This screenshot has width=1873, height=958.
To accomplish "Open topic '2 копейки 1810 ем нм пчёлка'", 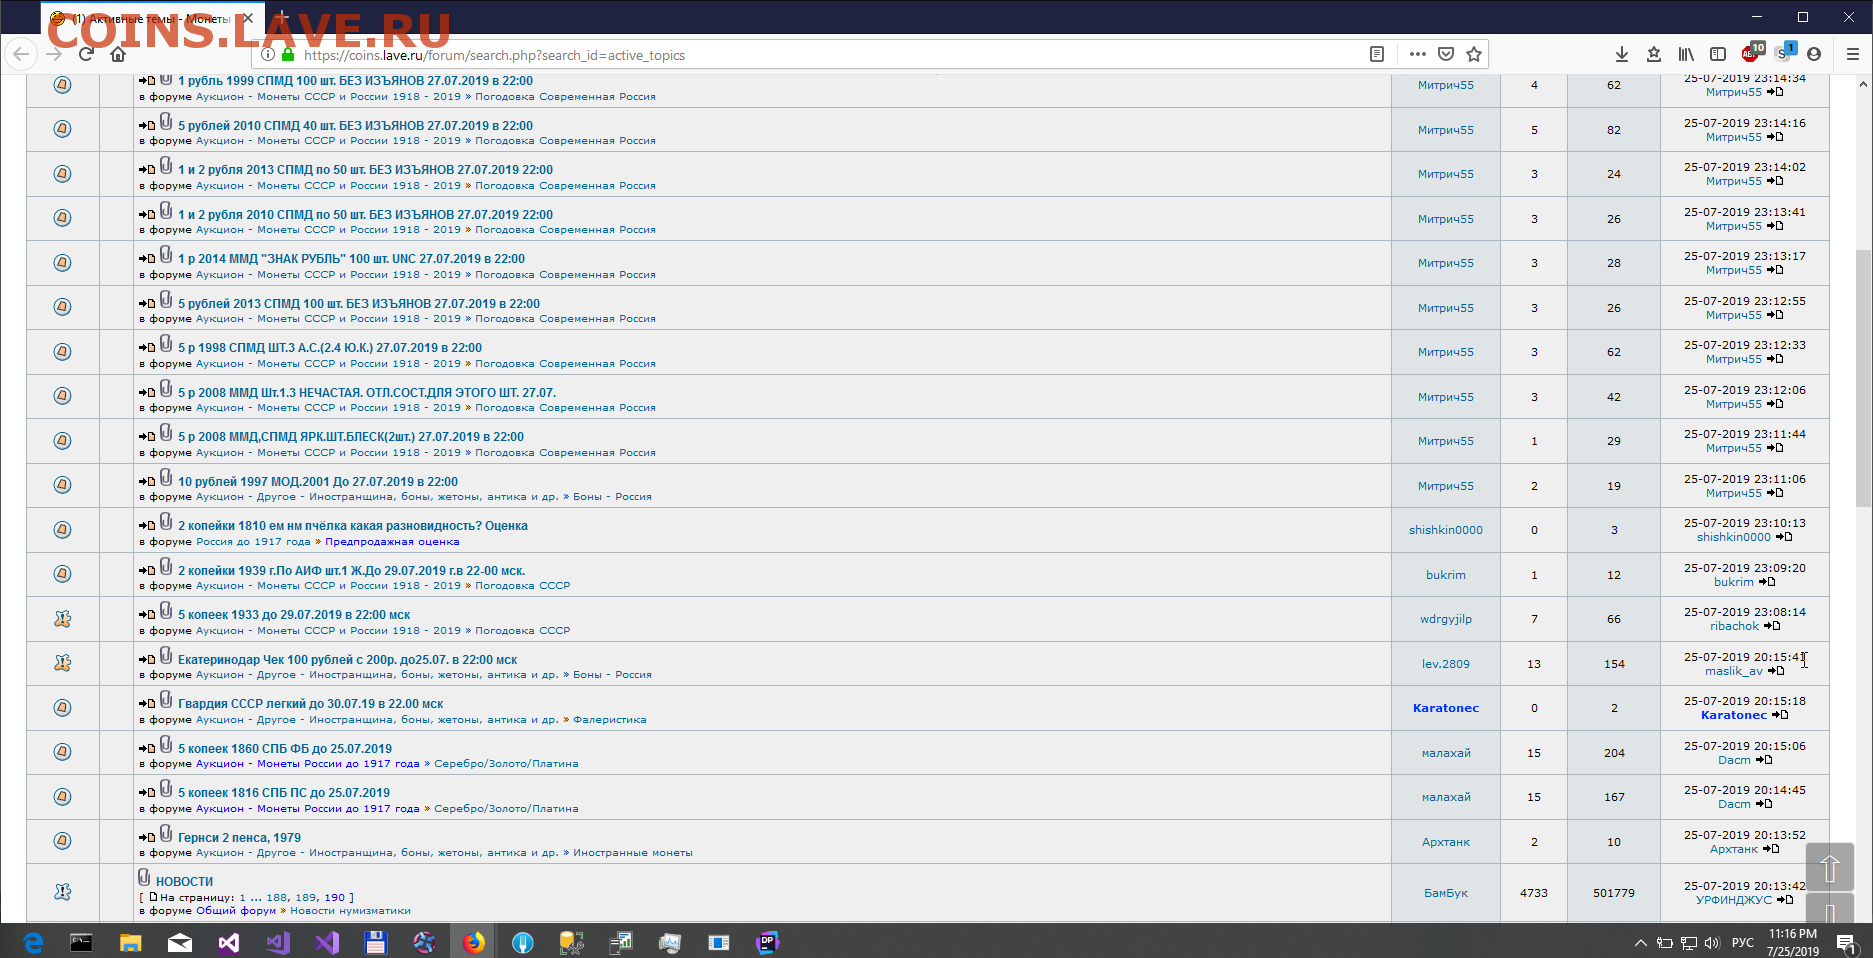I will [x=352, y=526].
